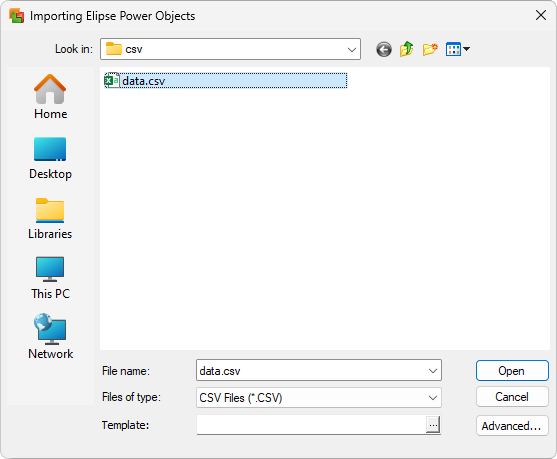Open the selected file
This screenshot has width=557, height=459.
512,371
